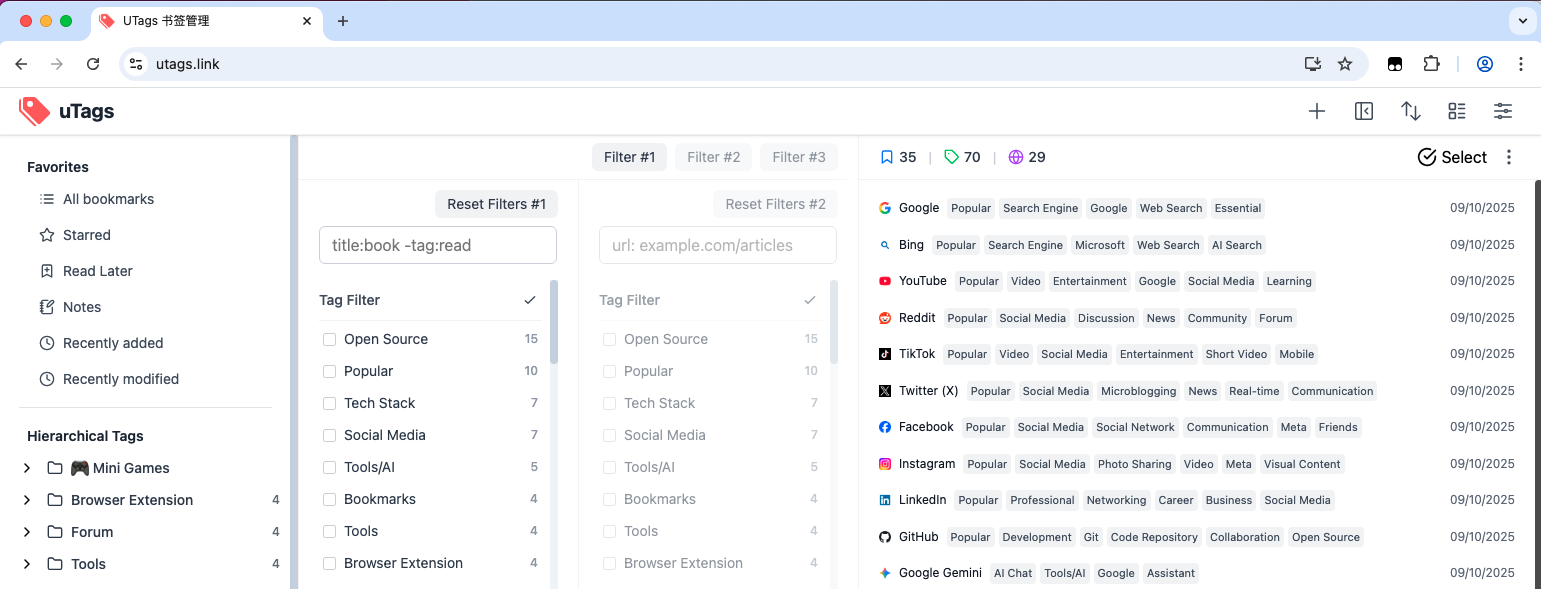The height and width of the screenshot is (589, 1541).
Task: Toggle the sidebar panel icon
Action: (1364, 112)
